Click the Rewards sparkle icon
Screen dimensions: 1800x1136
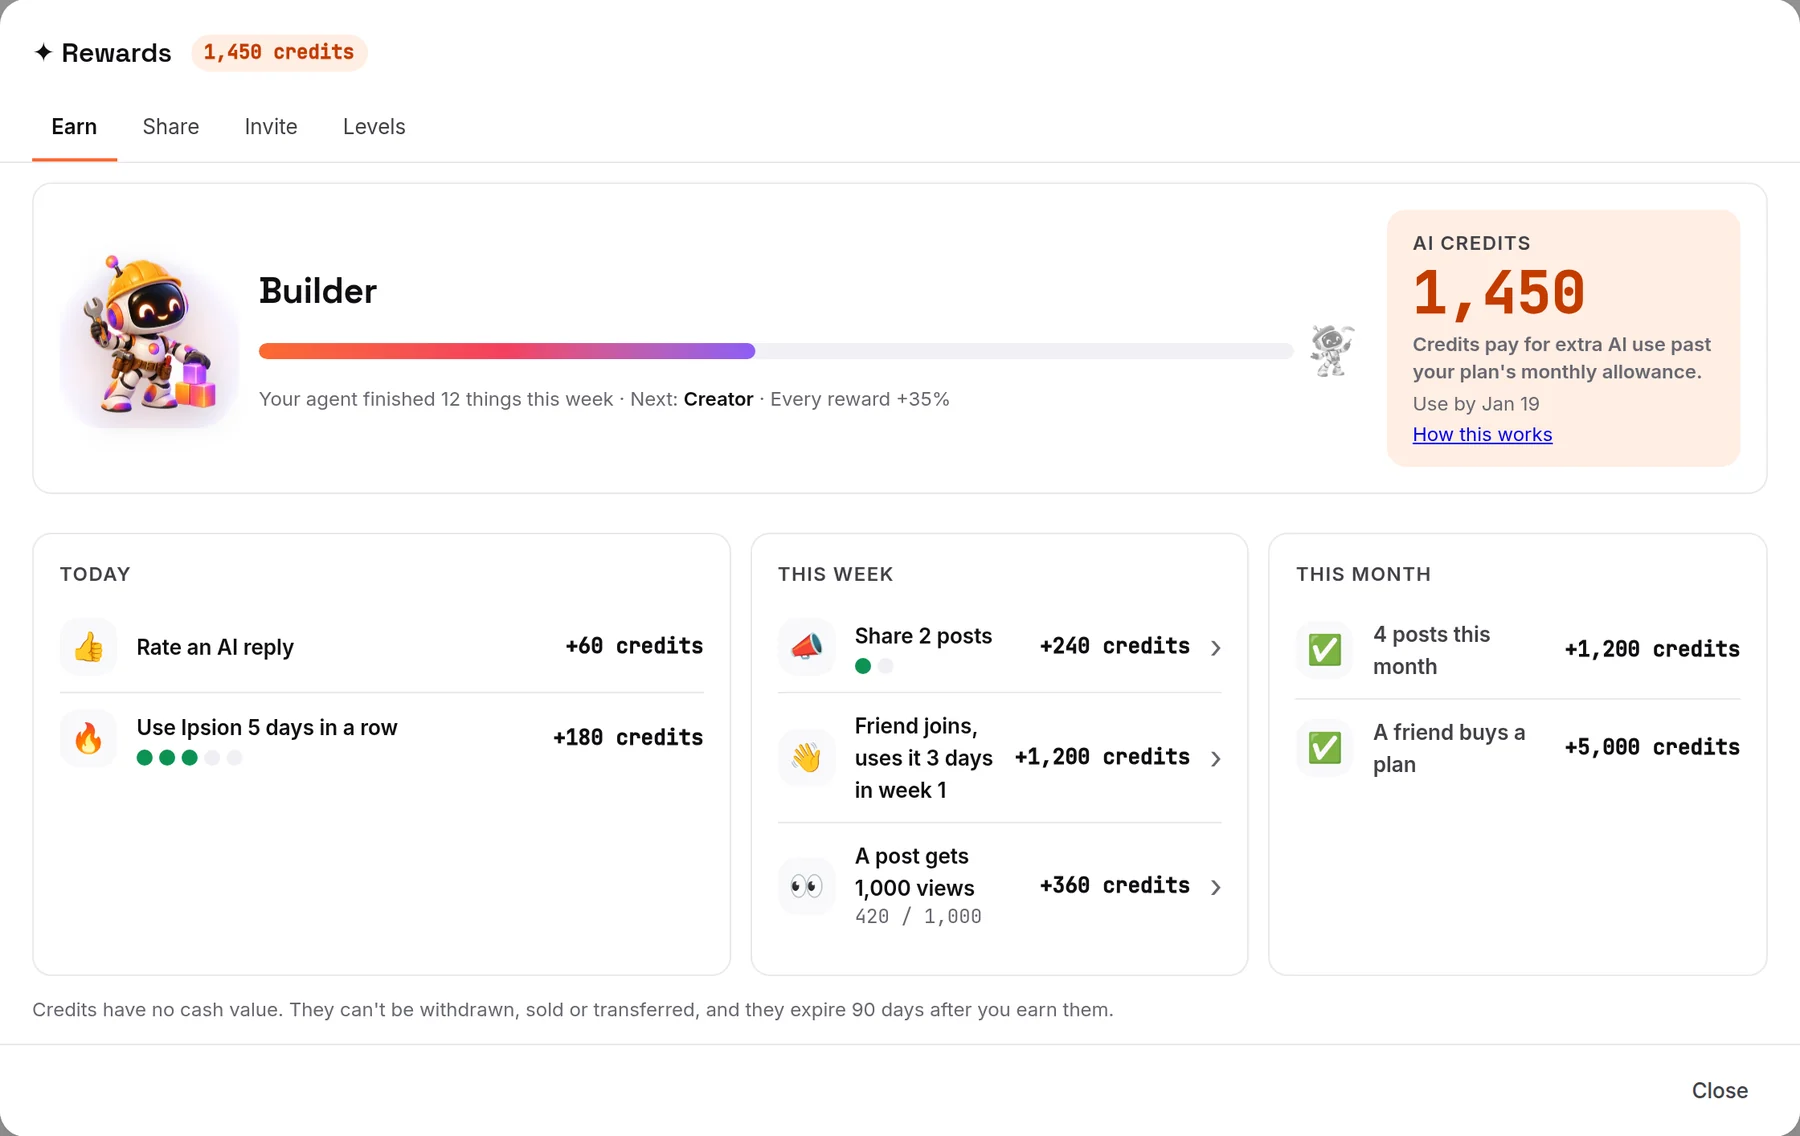pyautogui.click(x=43, y=52)
